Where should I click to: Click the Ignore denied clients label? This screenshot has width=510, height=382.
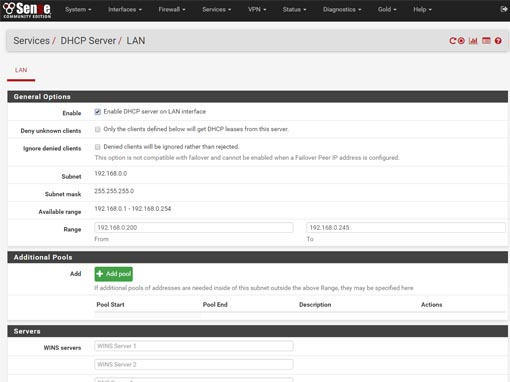click(x=52, y=148)
